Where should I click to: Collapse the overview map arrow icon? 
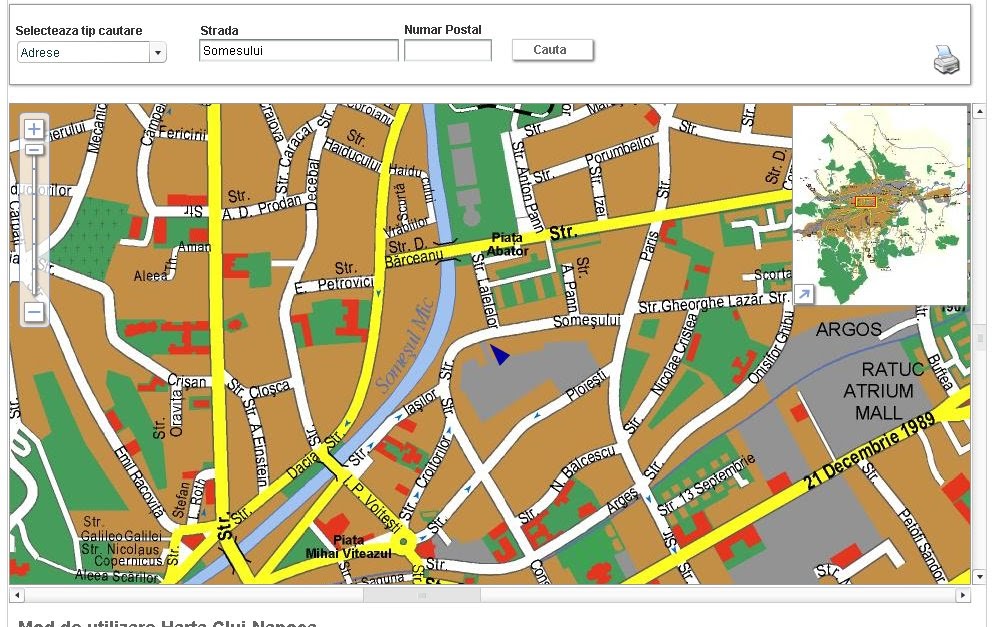pos(804,294)
